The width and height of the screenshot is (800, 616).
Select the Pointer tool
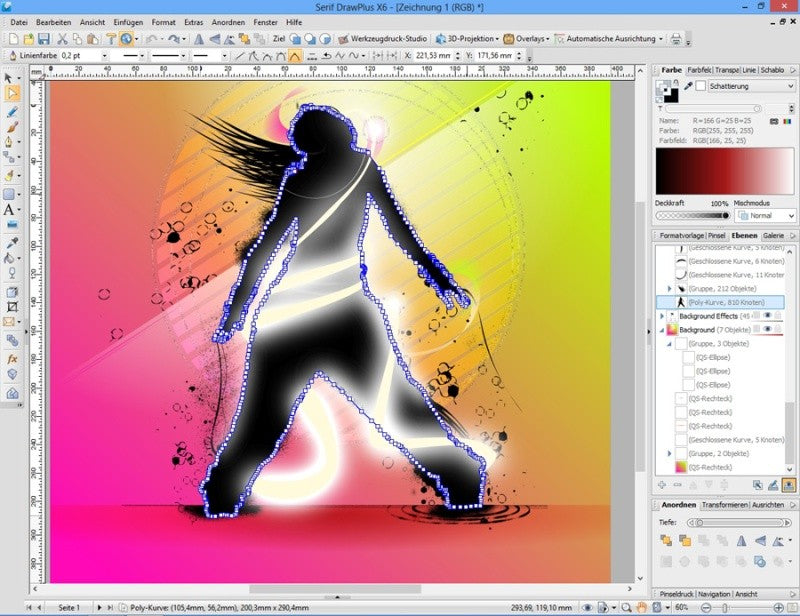click(9, 78)
